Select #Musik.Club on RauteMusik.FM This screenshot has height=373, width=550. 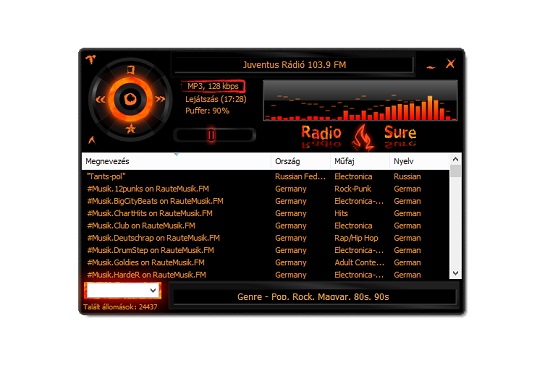266,226
